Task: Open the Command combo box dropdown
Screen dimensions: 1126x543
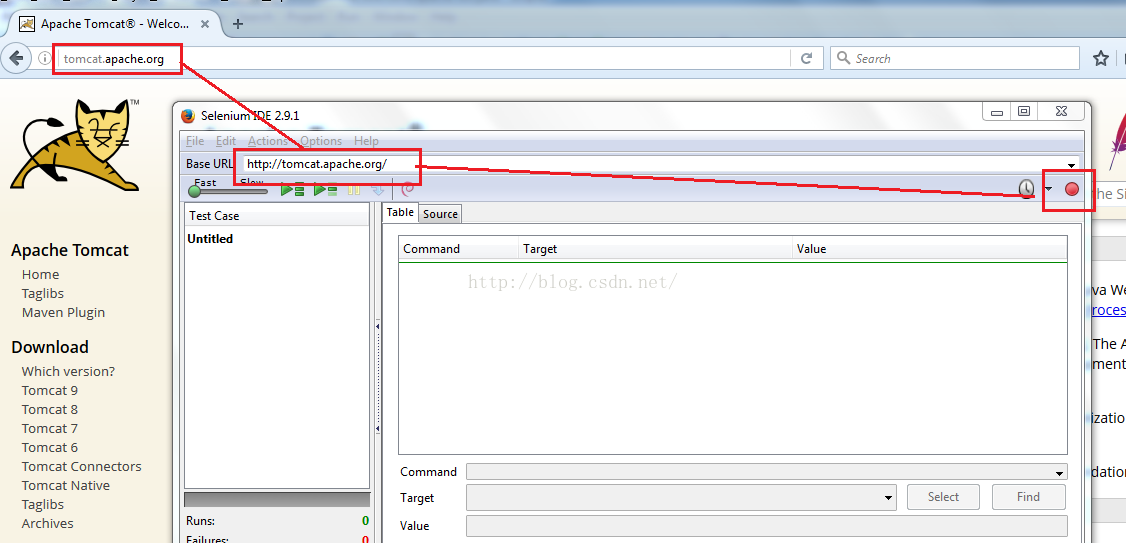Action: click(1059, 473)
